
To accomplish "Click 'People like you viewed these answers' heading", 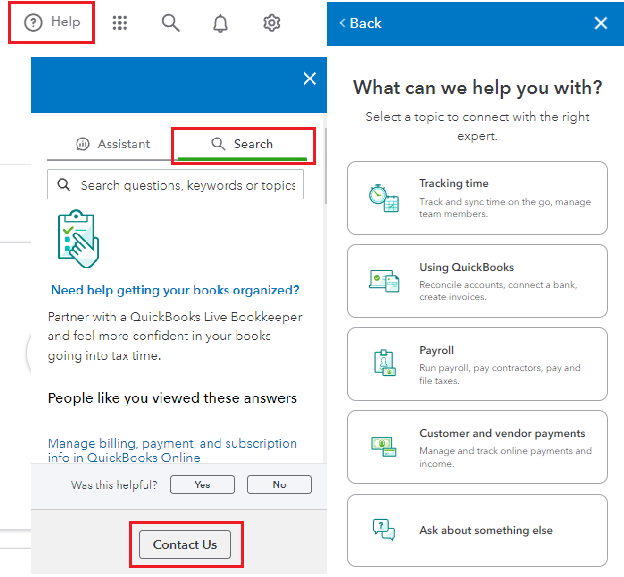I will (172, 398).
